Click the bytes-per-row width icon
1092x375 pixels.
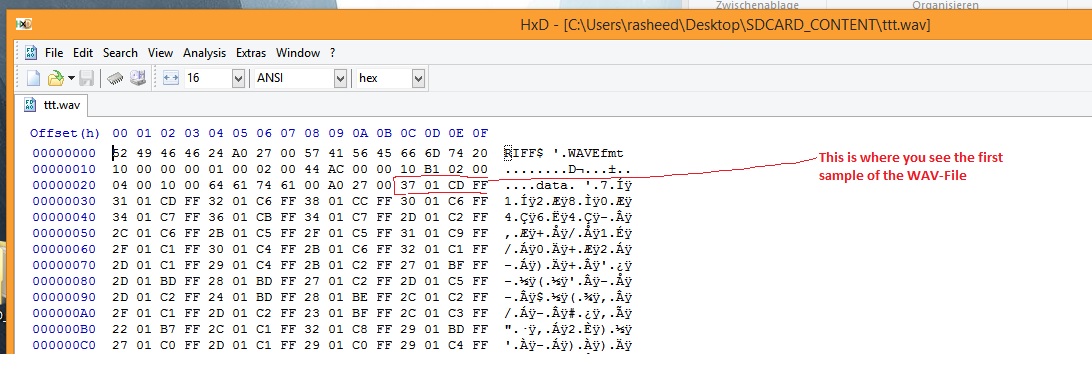[x=171, y=78]
